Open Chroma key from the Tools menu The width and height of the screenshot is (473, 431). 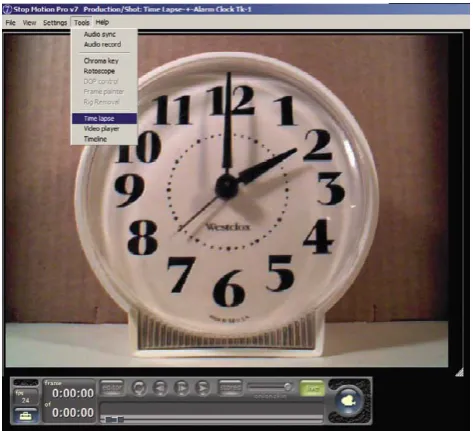coord(101,61)
